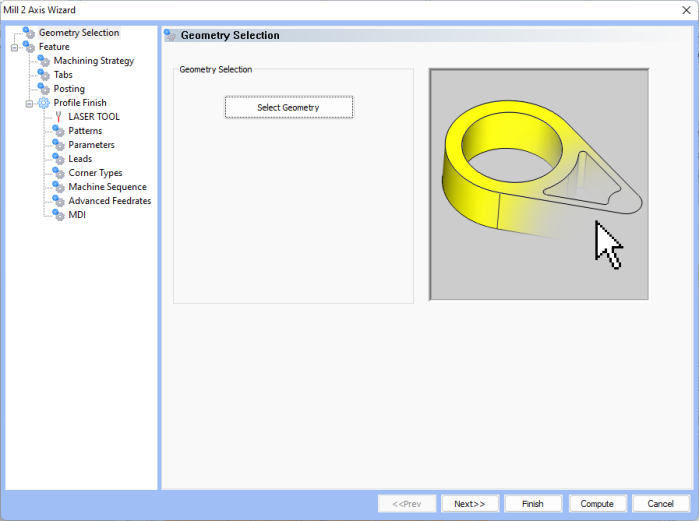Viewport: 699px width, 521px height.
Task: Click the Corner Types gear icon
Action: pos(58,173)
